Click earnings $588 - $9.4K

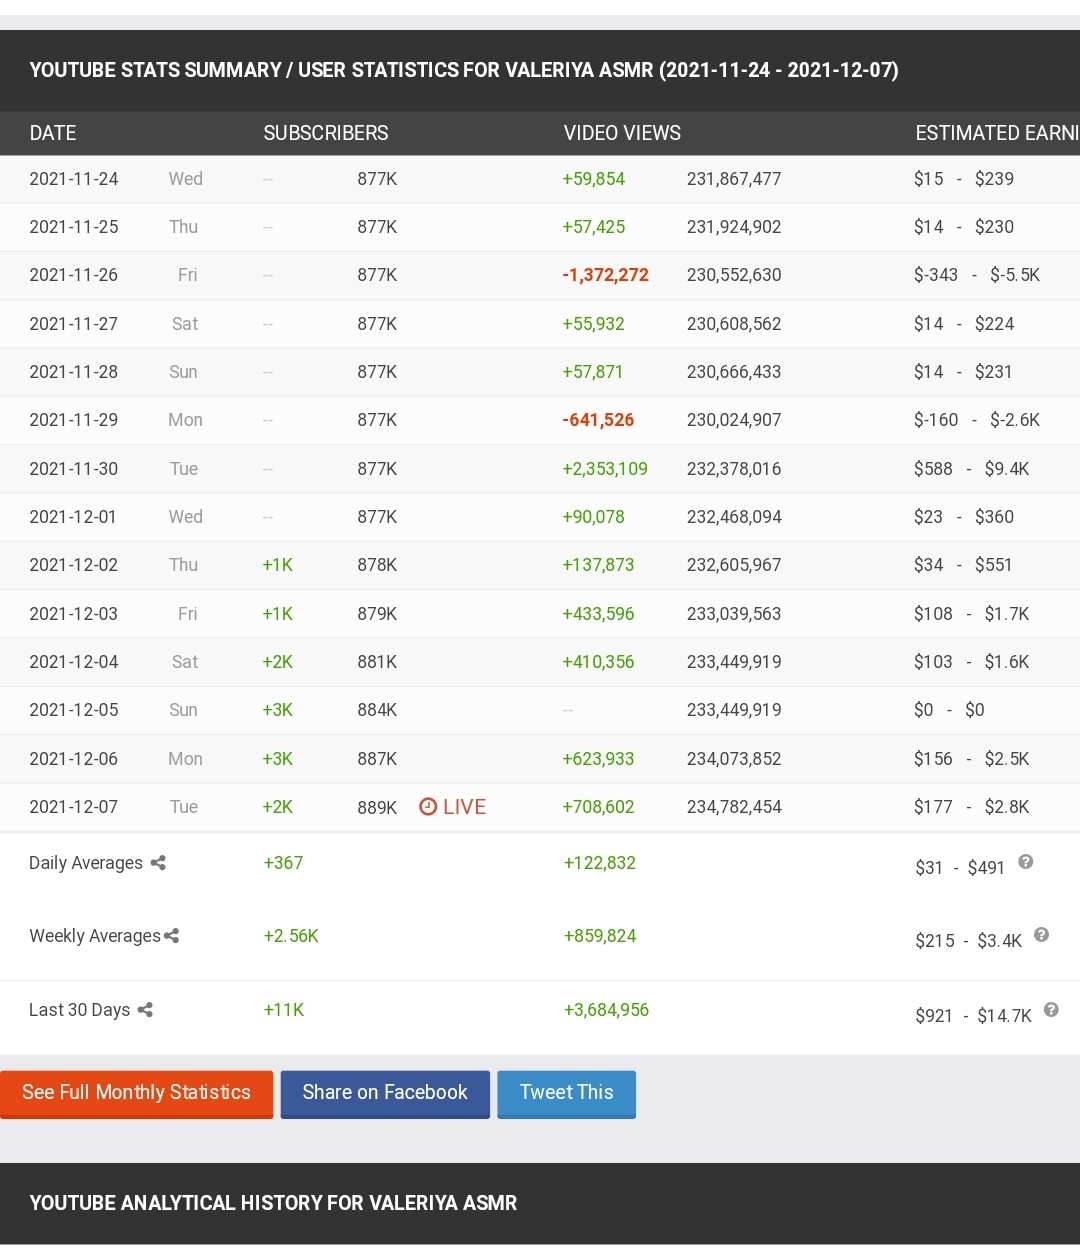click(x=971, y=469)
